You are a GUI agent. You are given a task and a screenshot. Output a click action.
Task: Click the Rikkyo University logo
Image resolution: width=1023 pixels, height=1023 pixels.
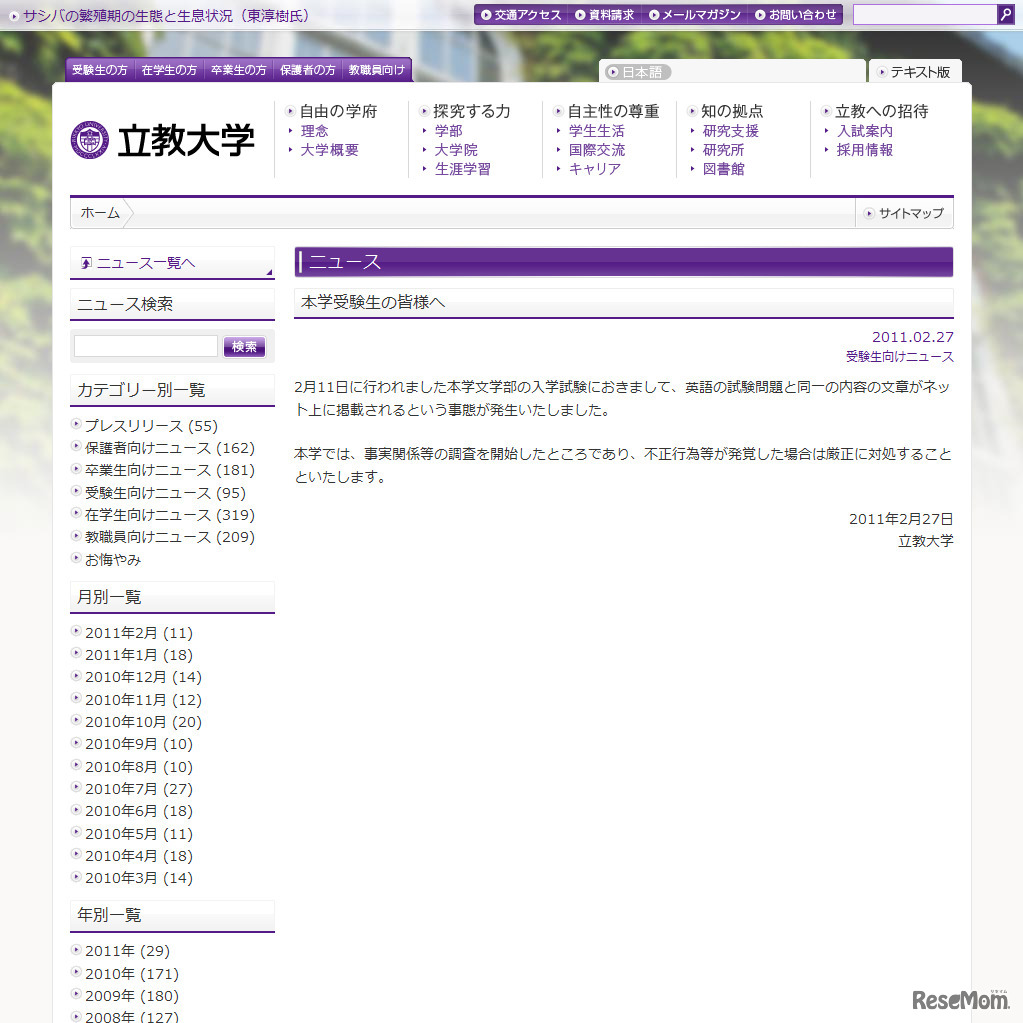point(163,140)
